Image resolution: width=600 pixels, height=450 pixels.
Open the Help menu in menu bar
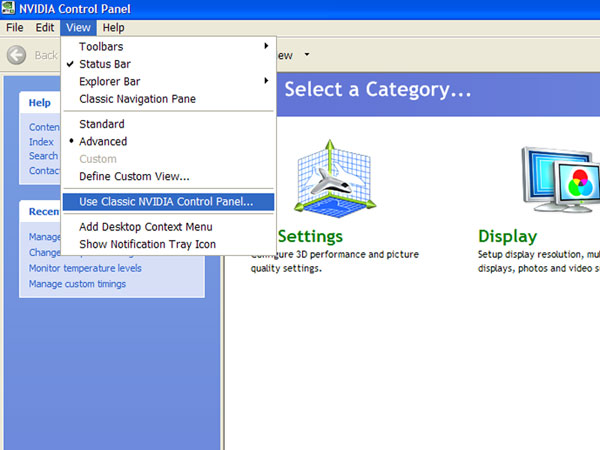point(113,28)
